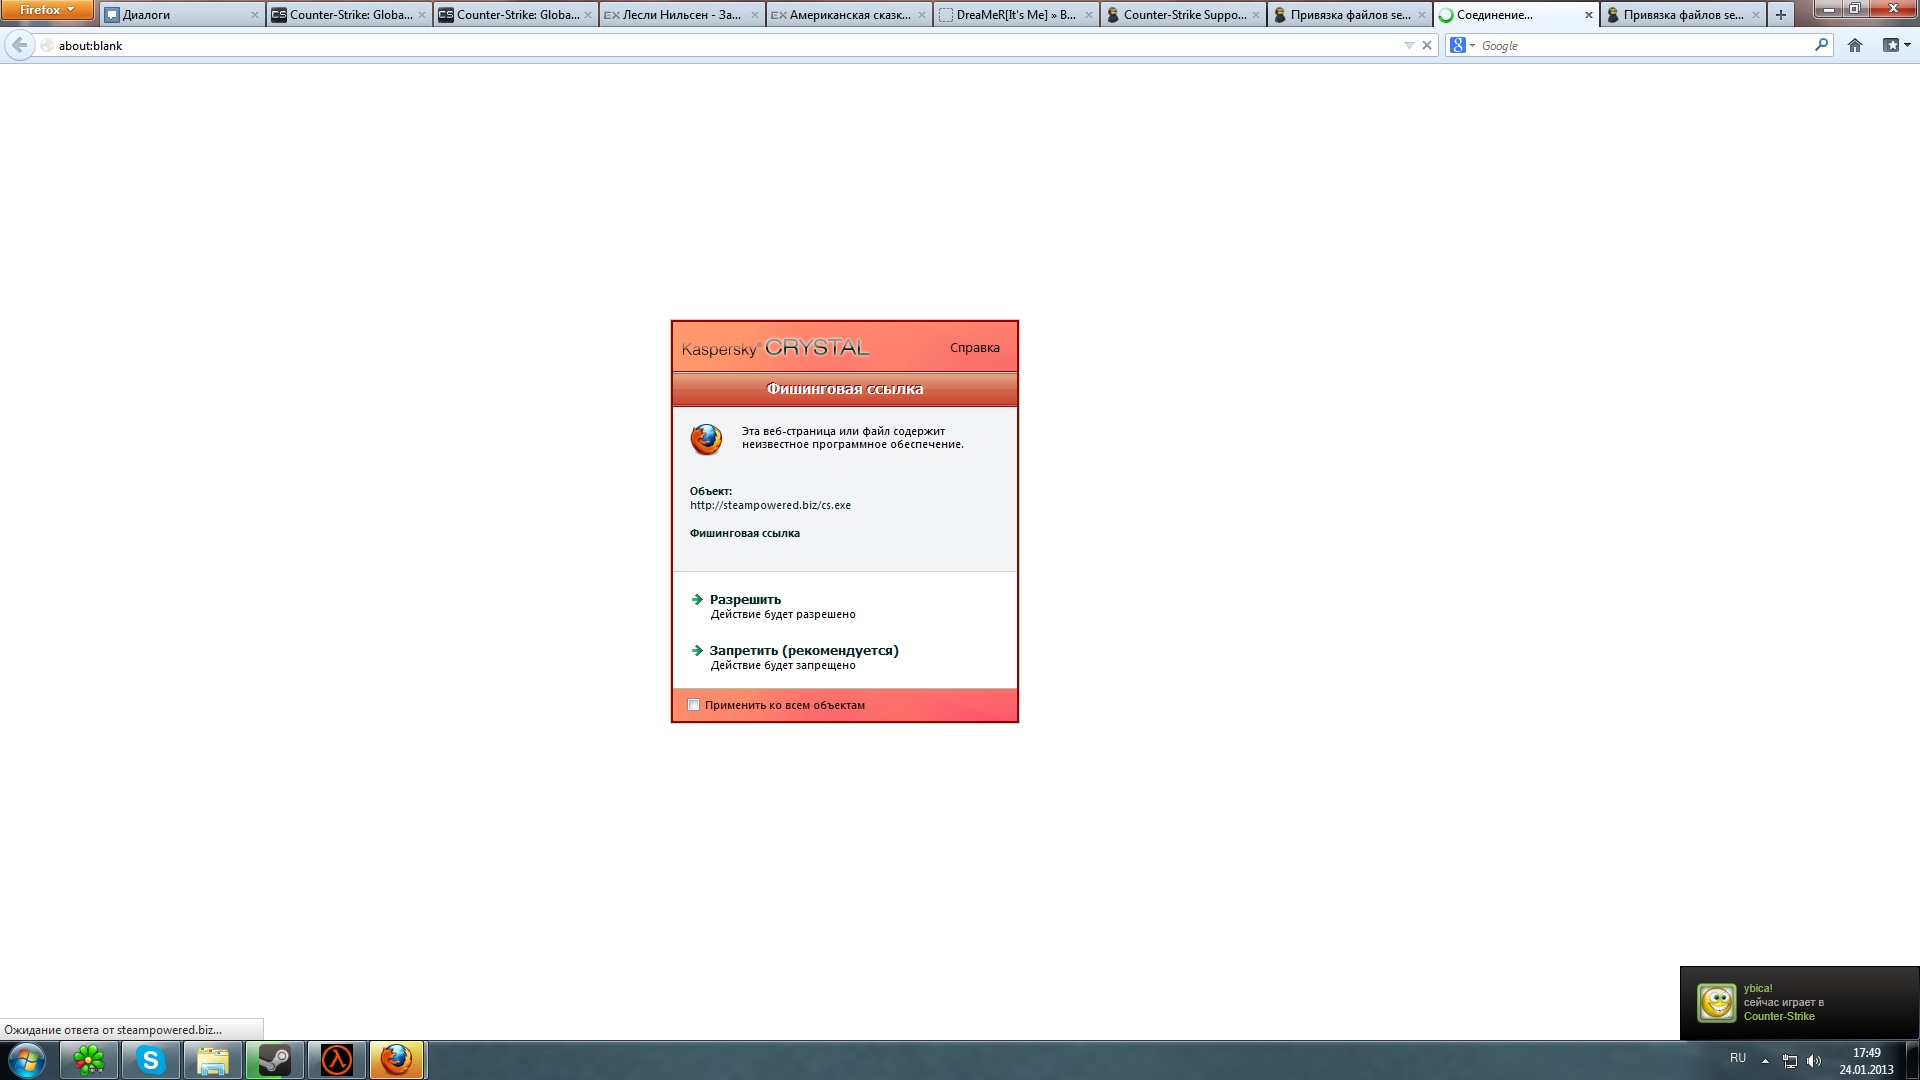Image resolution: width=1920 pixels, height=1080 pixels.
Task: Open the bookmarks menu button
Action: tap(1895, 45)
